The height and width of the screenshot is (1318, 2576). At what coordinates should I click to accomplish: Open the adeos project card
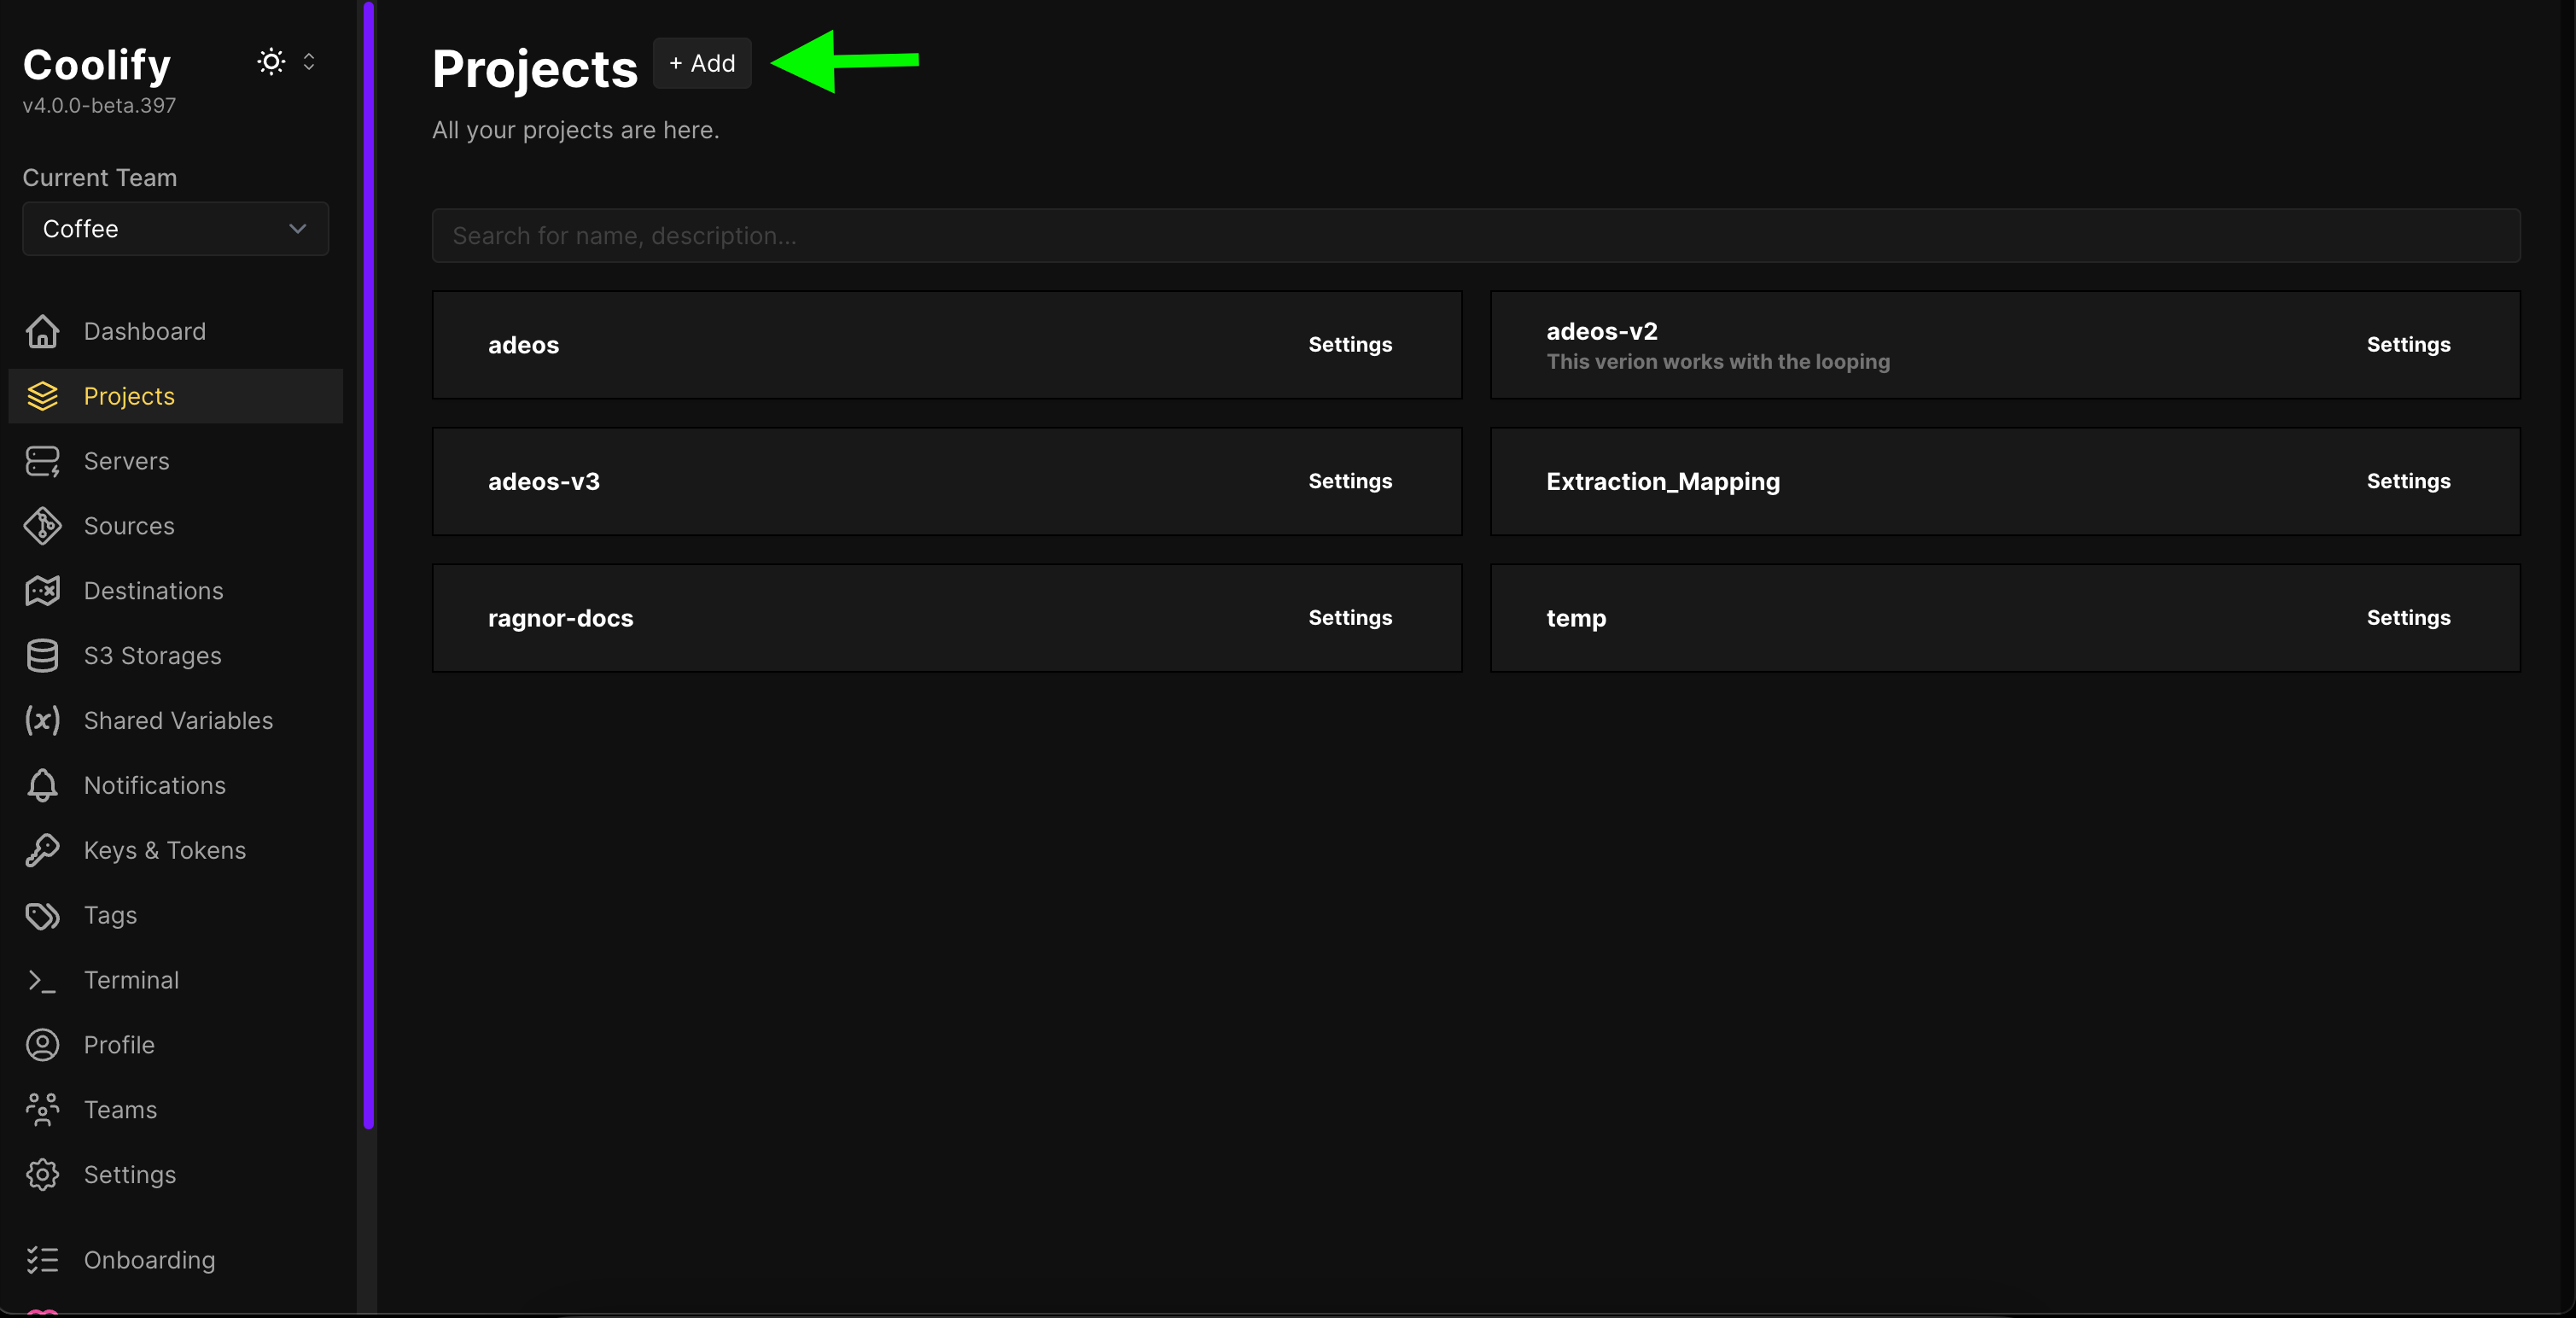947,345
